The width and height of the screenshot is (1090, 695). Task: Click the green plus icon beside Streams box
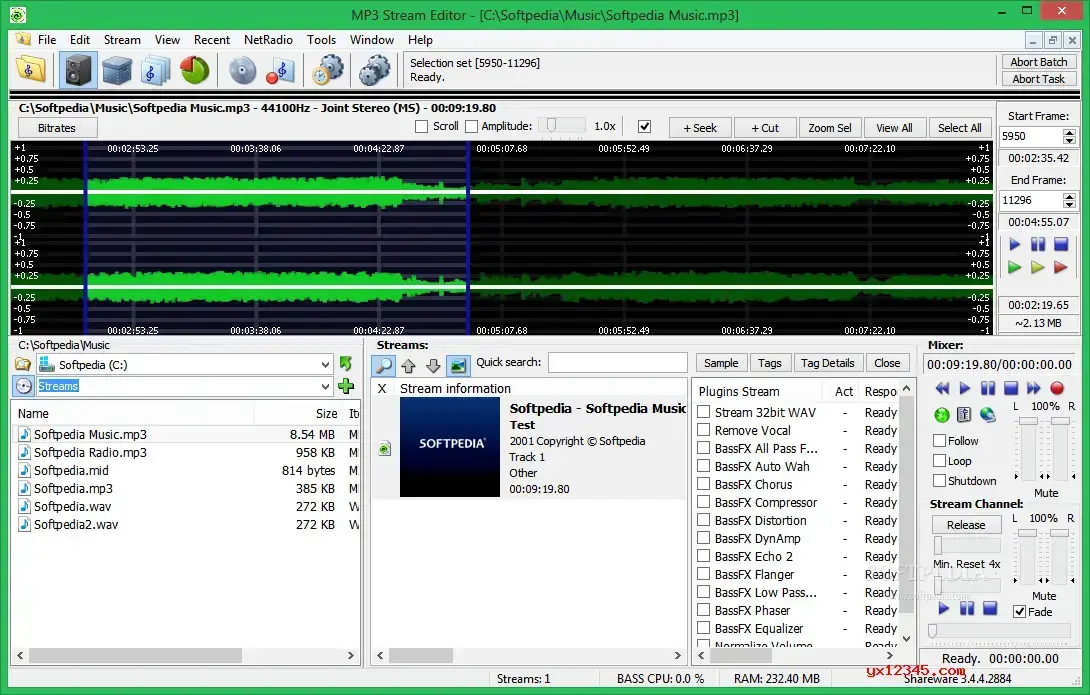(346, 386)
